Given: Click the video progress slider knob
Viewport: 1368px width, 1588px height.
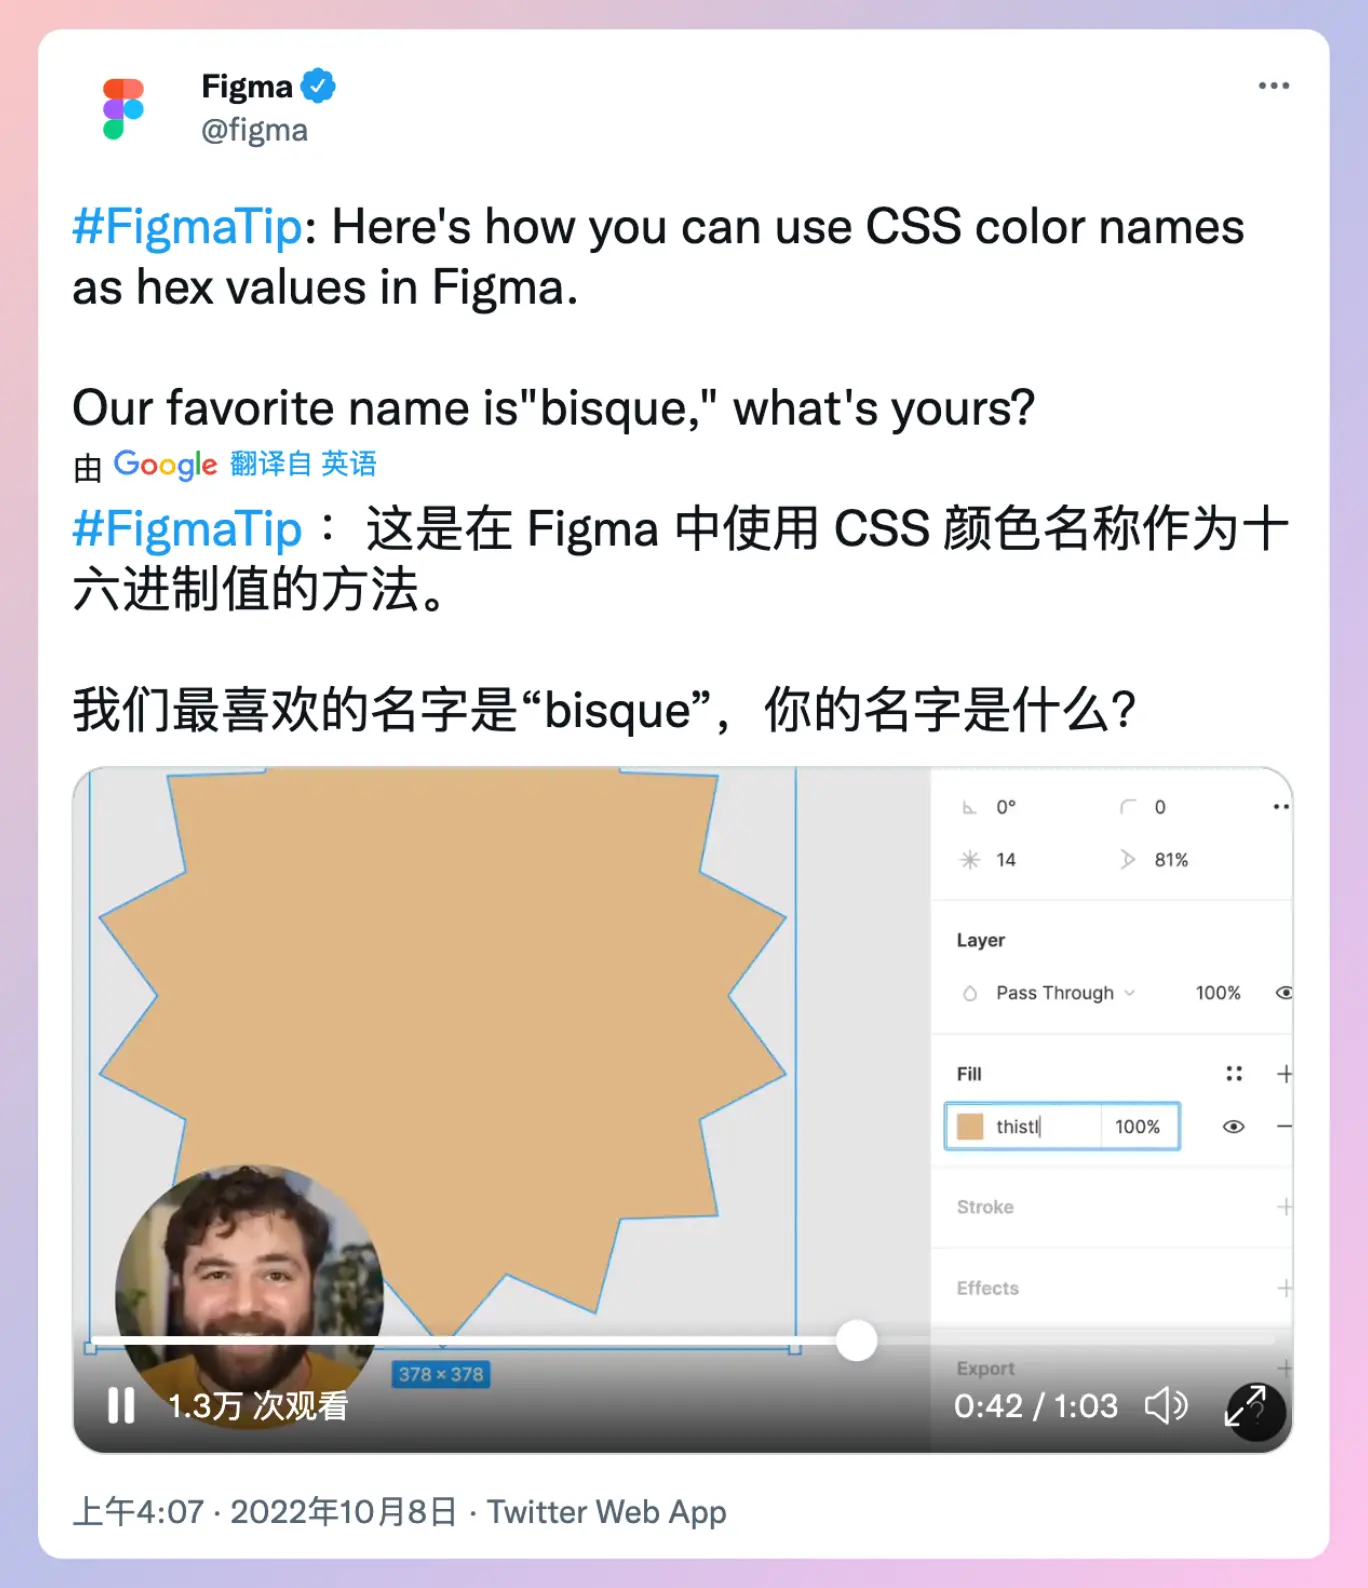Looking at the screenshot, I should tap(856, 1340).
